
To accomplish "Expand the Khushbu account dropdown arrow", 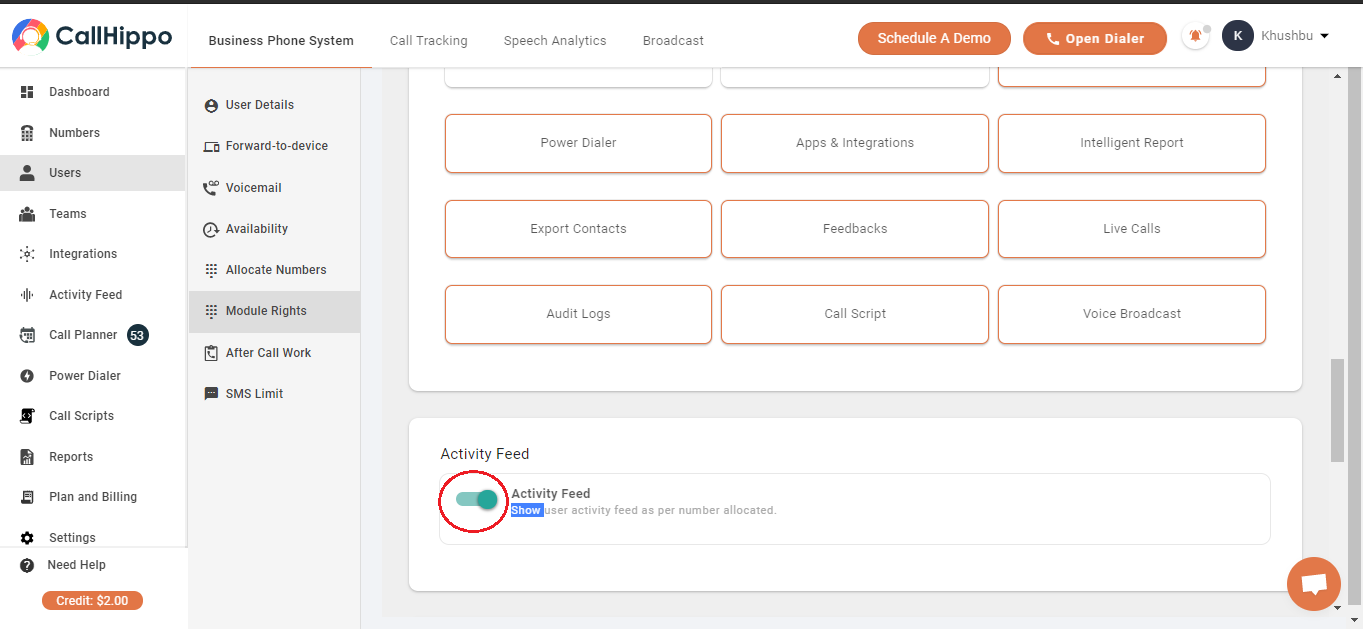I will click(x=1325, y=36).
